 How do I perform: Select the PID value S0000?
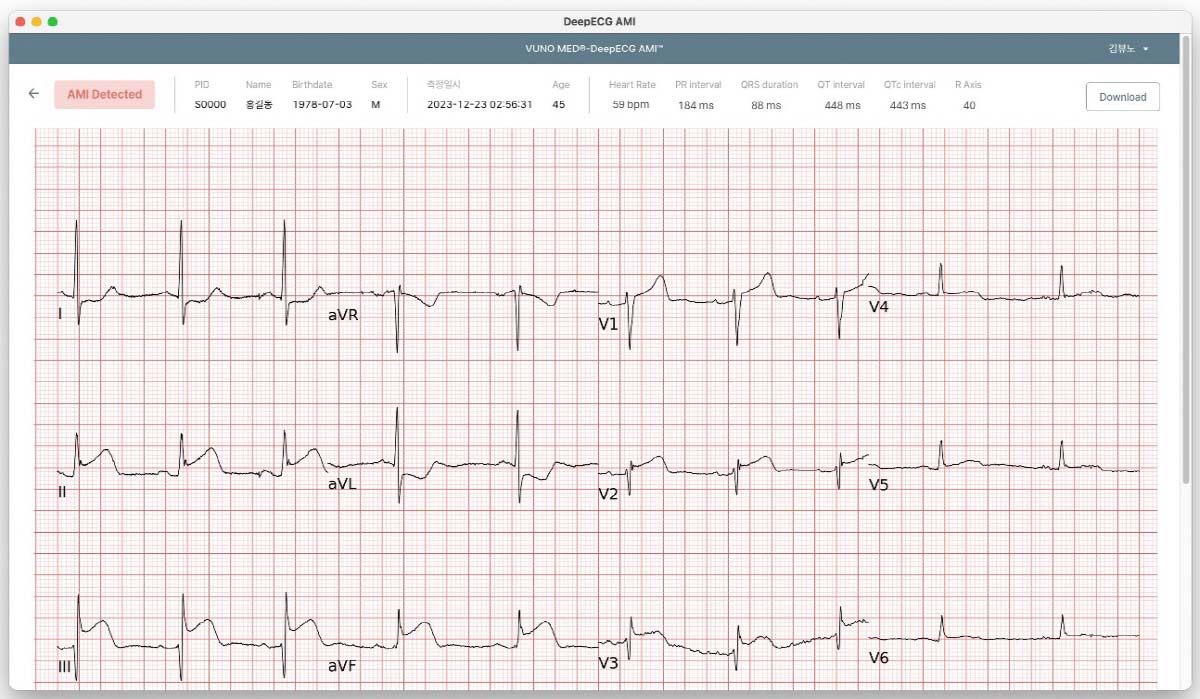[x=210, y=105]
